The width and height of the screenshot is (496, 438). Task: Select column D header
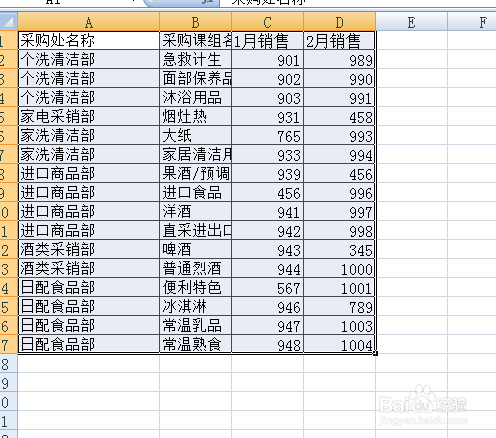(x=339, y=22)
